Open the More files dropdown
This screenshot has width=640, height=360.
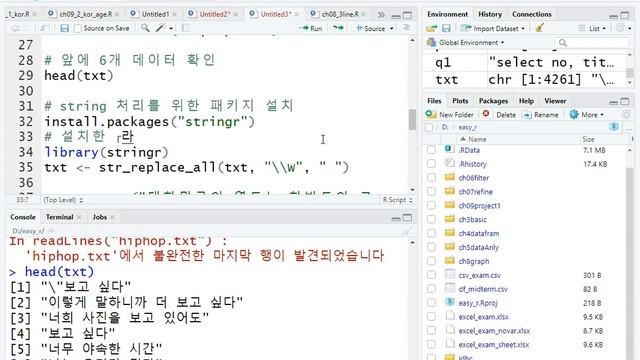586,115
